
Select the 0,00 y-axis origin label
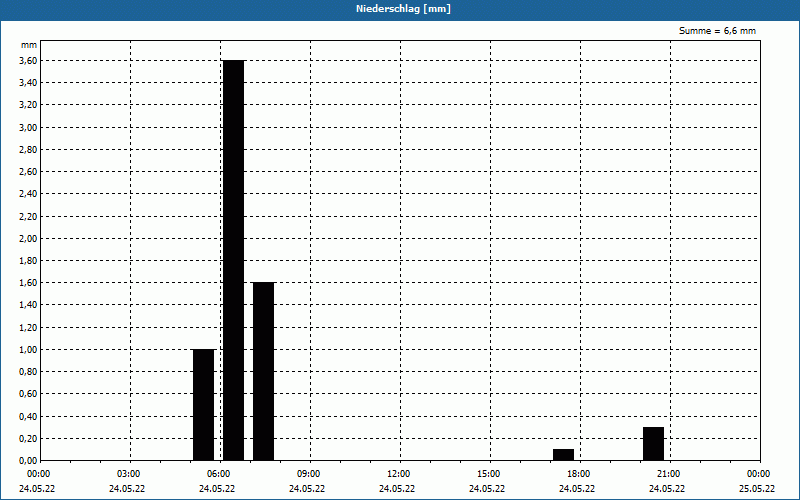point(28,461)
